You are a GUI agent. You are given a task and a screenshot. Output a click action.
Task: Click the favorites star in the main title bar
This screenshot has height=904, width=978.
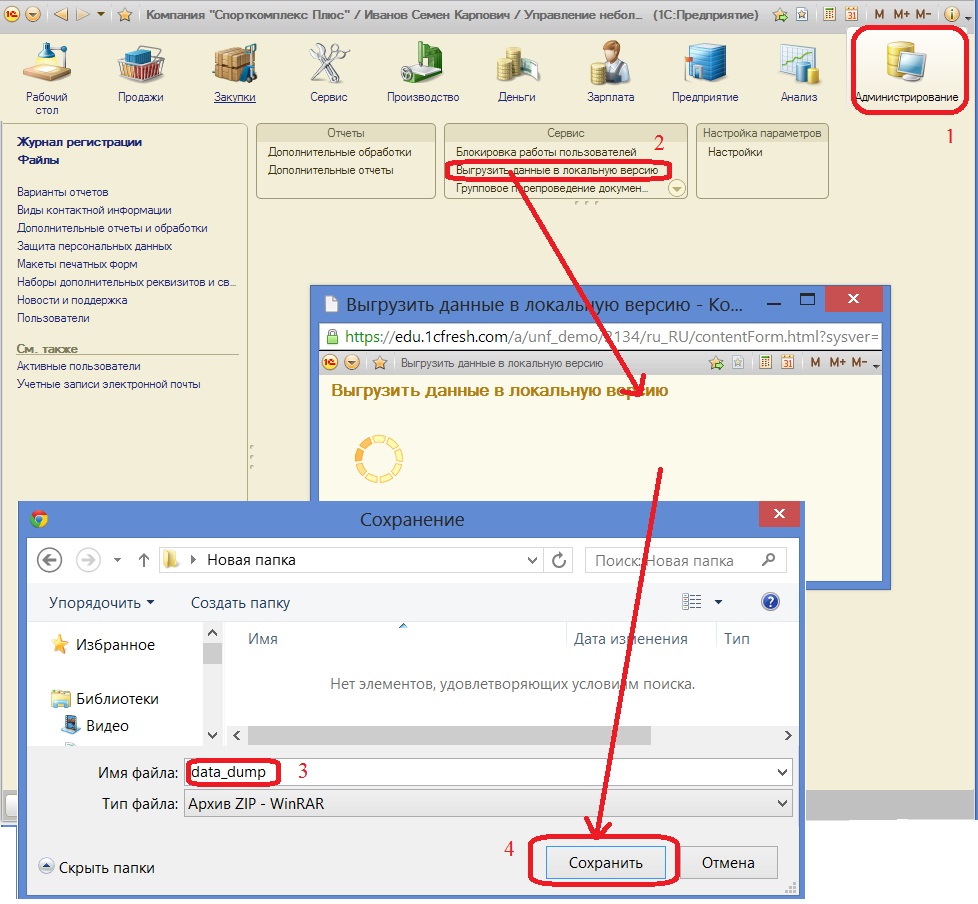tap(124, 14)
